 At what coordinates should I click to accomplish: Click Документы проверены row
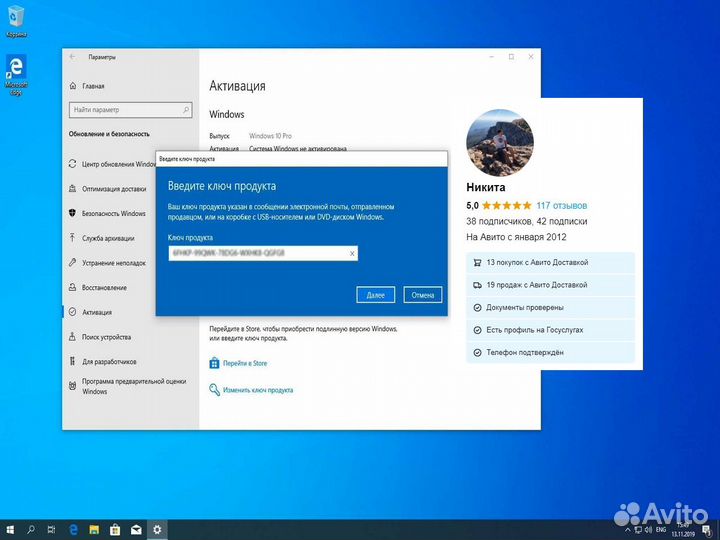[x=551, y=308]
